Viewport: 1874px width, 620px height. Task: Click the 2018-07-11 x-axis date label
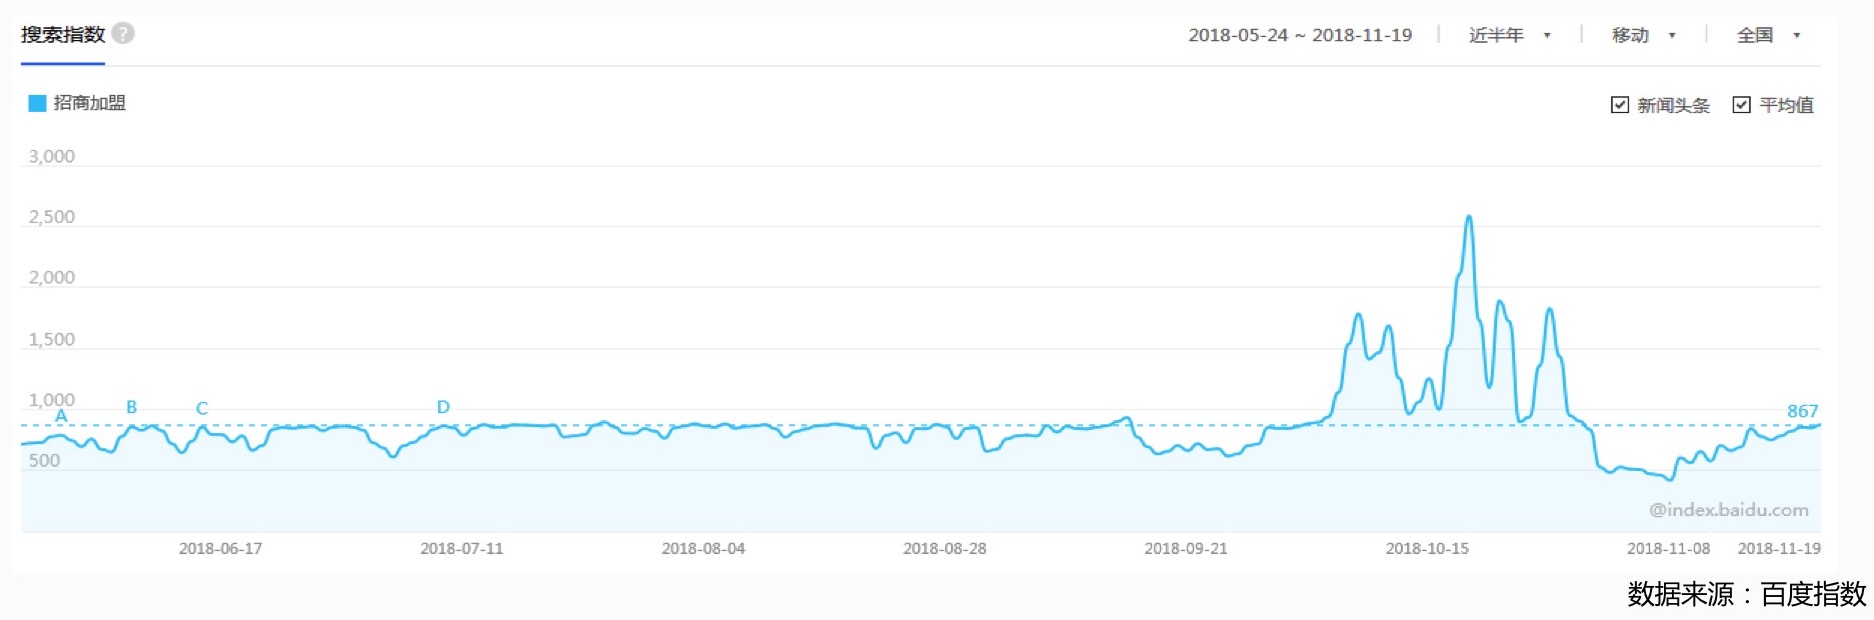[x=462, y=548]
